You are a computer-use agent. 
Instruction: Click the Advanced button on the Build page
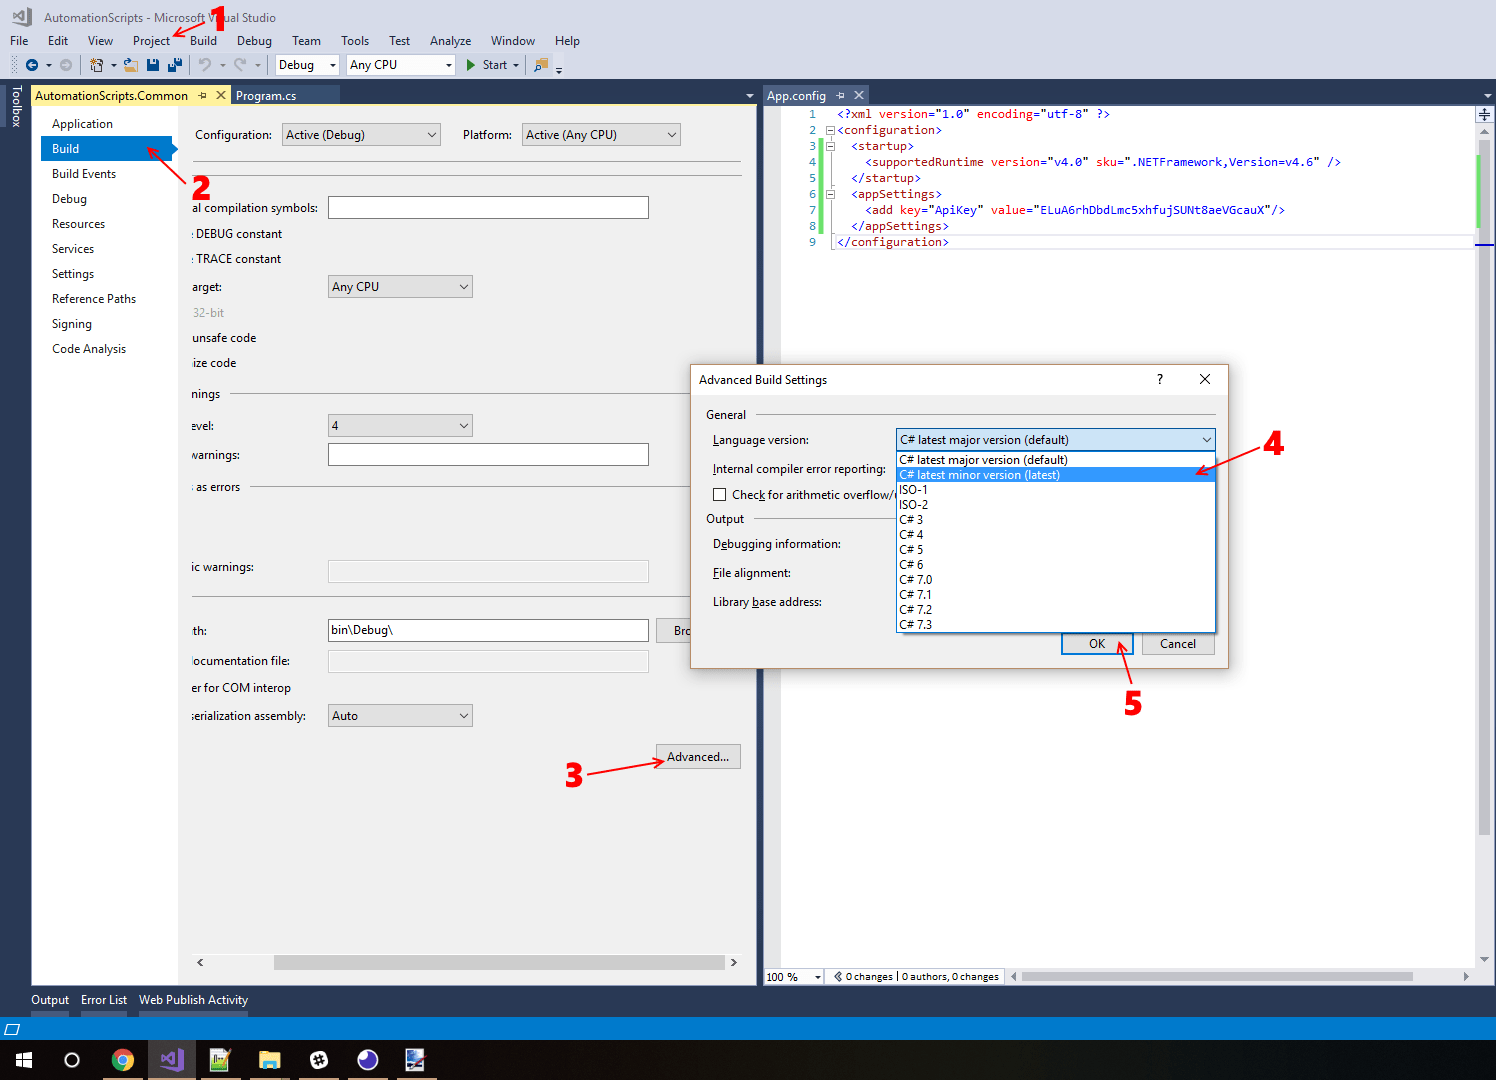coord(697,756)
